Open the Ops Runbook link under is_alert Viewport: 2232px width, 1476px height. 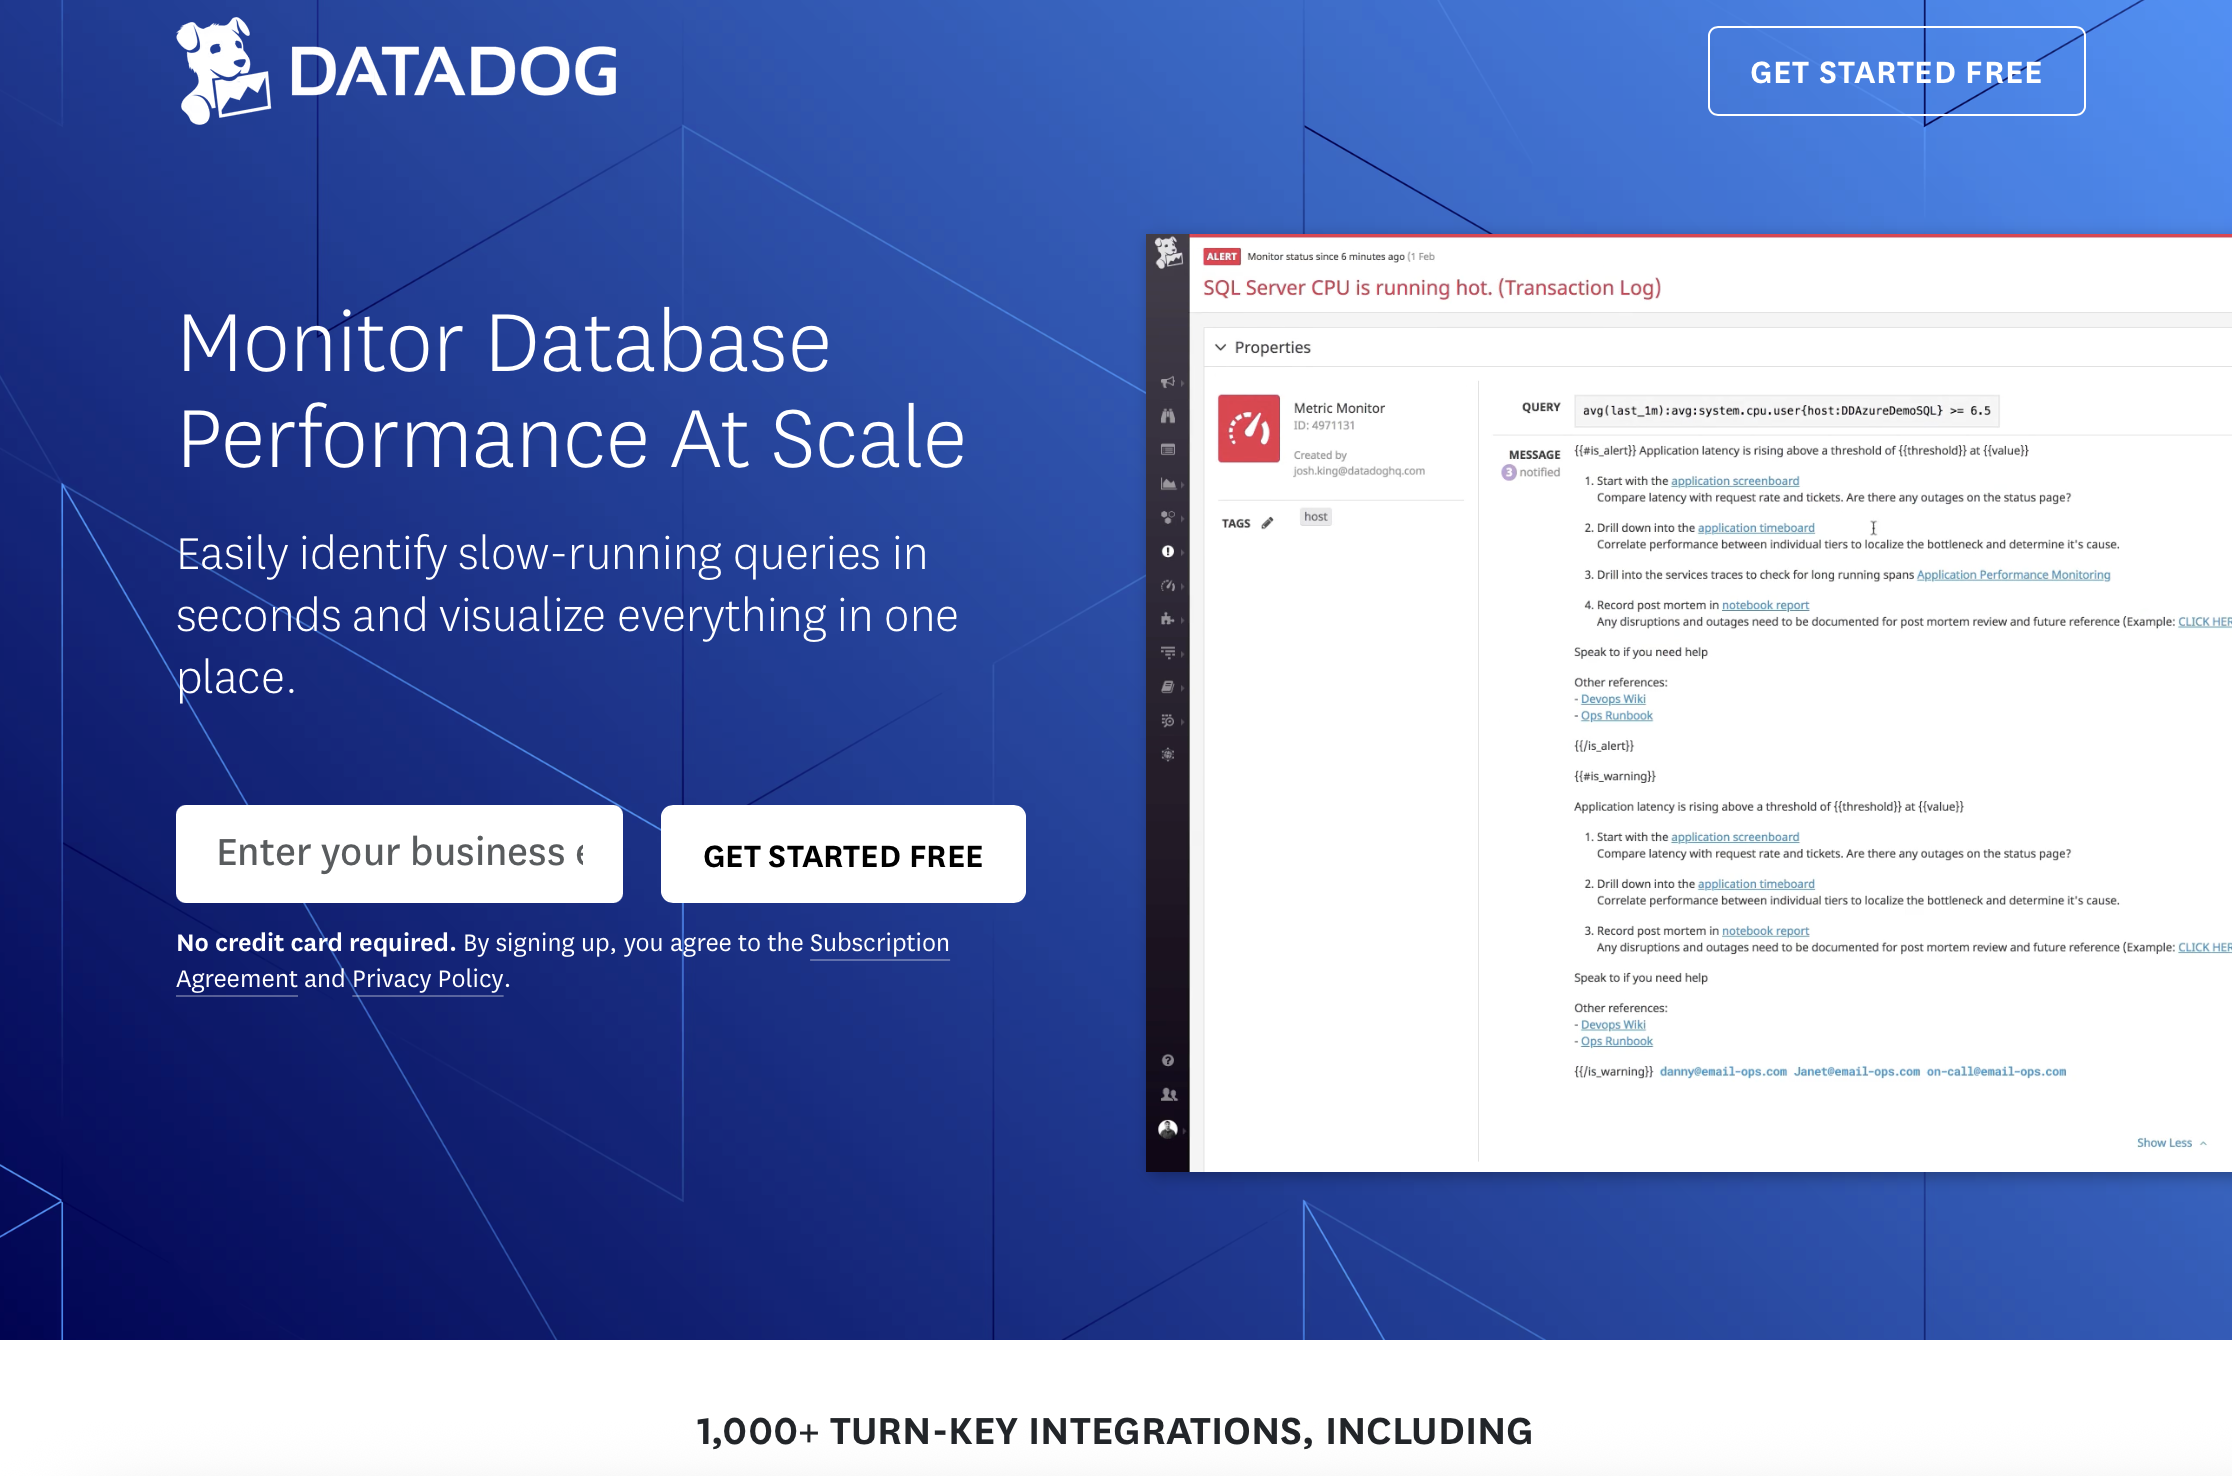coord(1616,716)
